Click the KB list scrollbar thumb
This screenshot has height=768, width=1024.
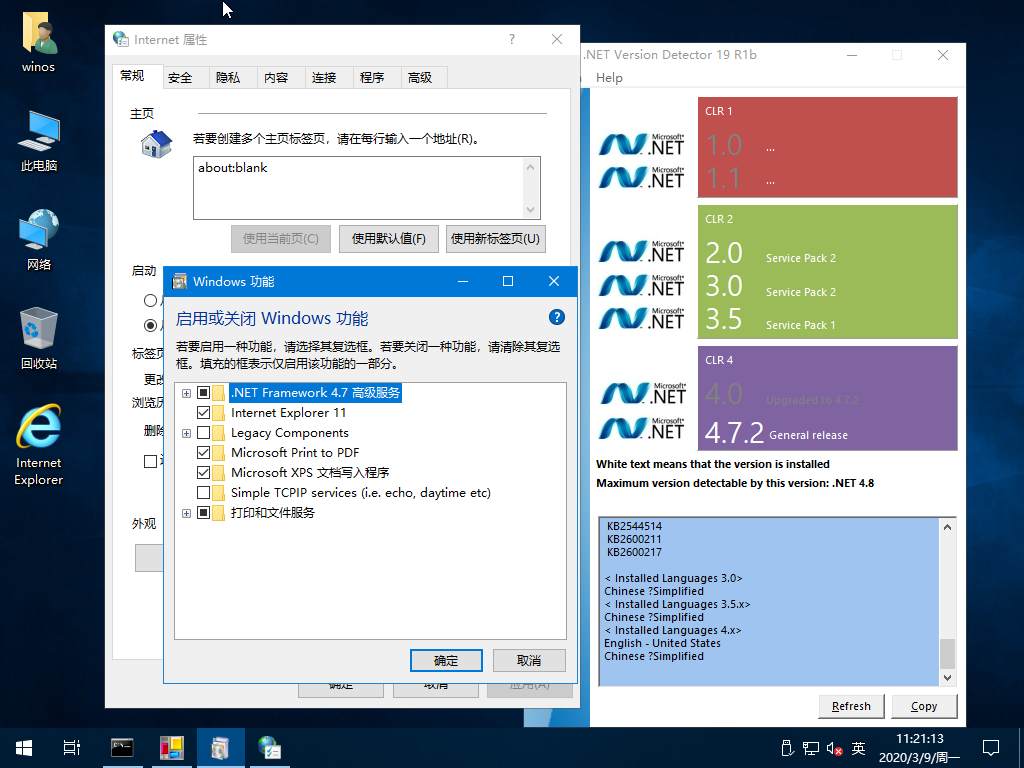pos(947,653)
